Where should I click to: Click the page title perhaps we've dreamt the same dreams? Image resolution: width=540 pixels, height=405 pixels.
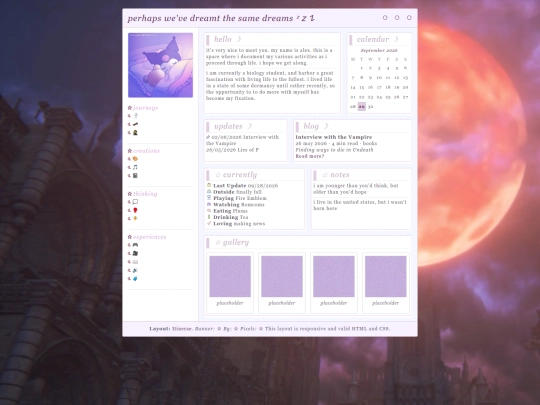point(210,18)
